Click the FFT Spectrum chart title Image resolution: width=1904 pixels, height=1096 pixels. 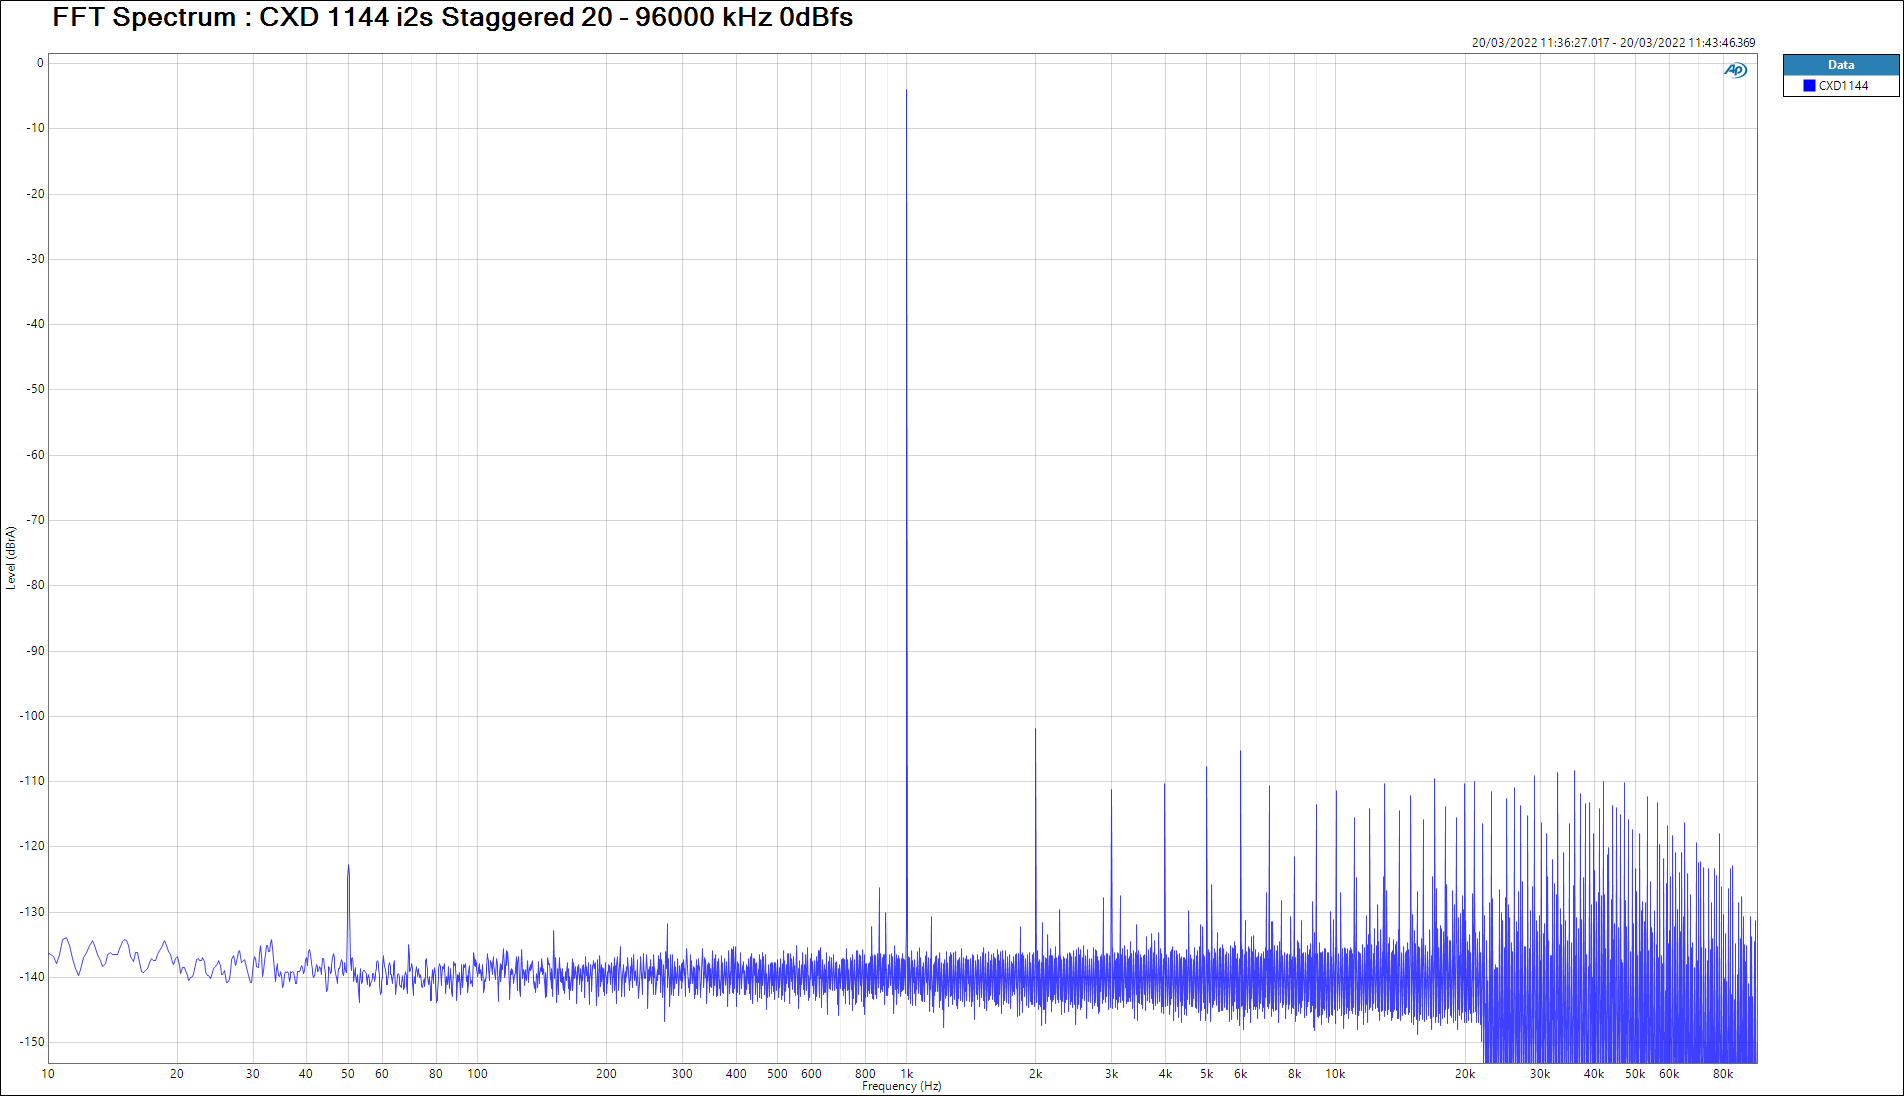point(452,18)
